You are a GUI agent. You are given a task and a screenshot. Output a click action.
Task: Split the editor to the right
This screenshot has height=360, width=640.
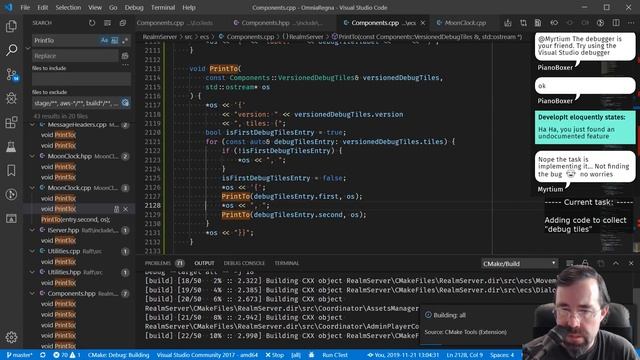[616, 23]
